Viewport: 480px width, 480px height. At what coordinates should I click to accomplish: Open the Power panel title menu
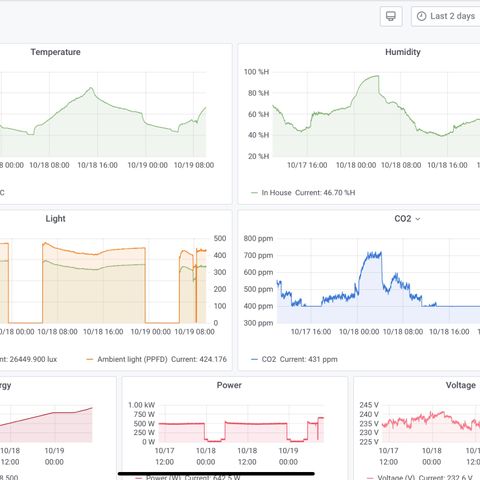(x=229, y=385)
